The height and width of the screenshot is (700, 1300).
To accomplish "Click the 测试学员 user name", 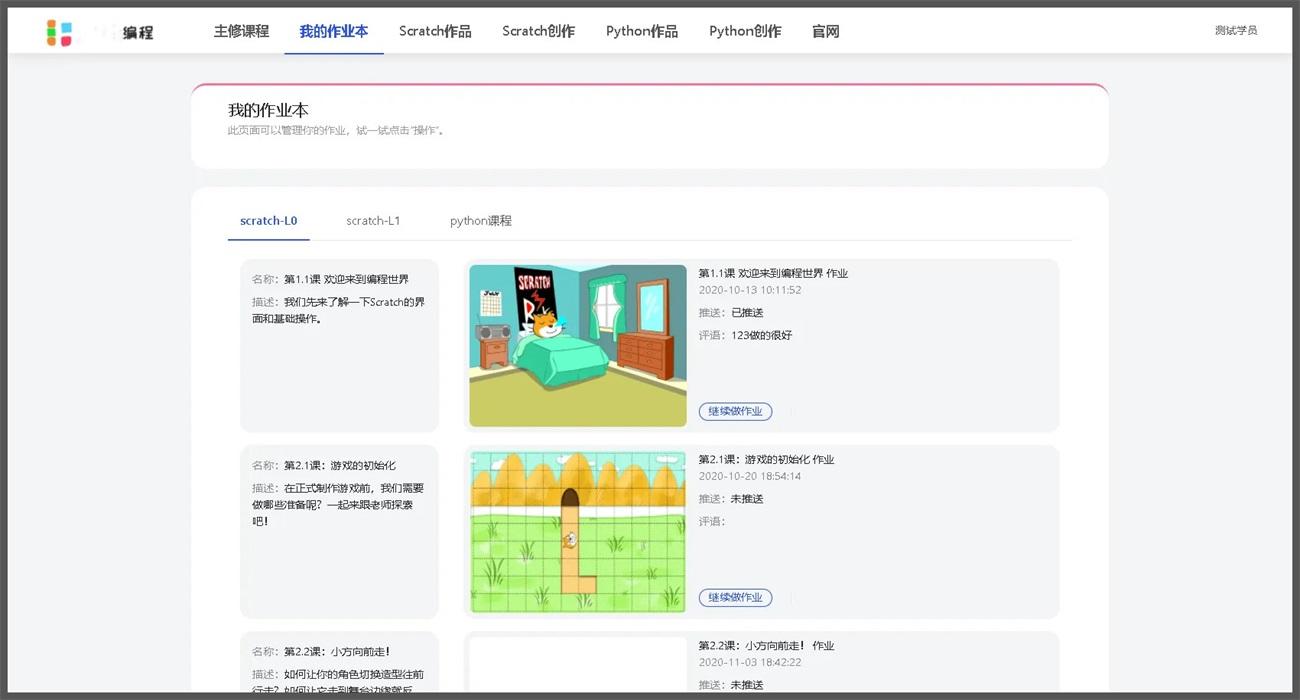I will coord(1236,31).
